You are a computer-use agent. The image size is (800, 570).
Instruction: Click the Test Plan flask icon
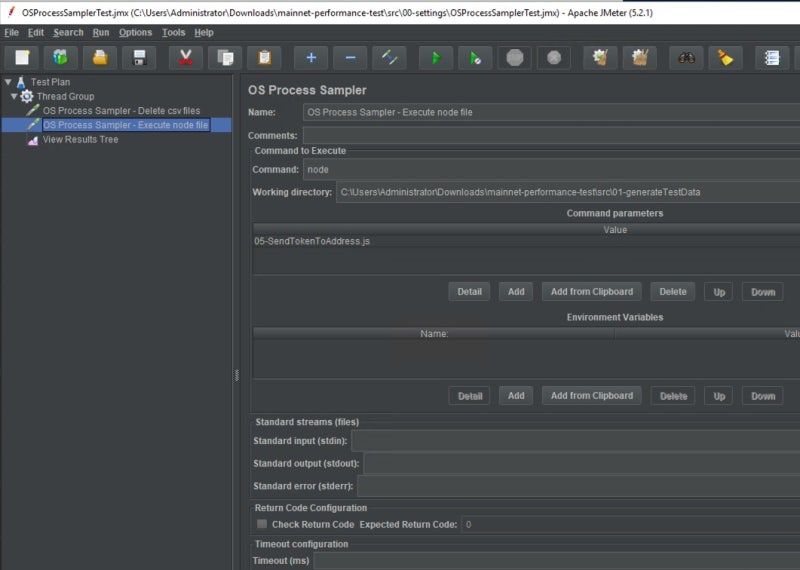21,82
